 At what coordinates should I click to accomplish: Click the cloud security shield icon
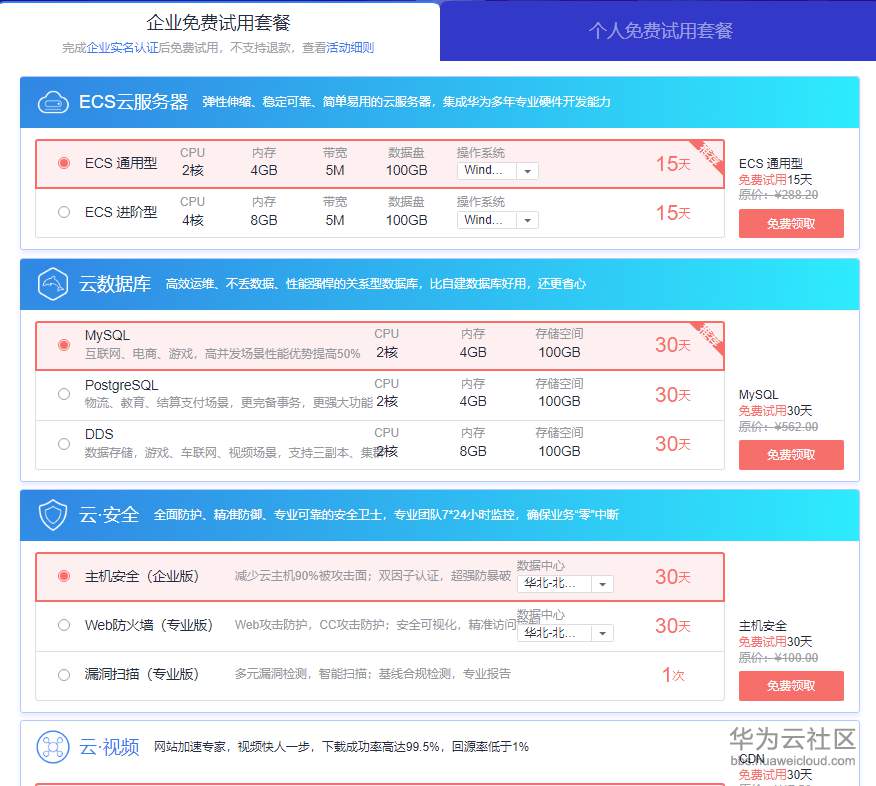53,515
